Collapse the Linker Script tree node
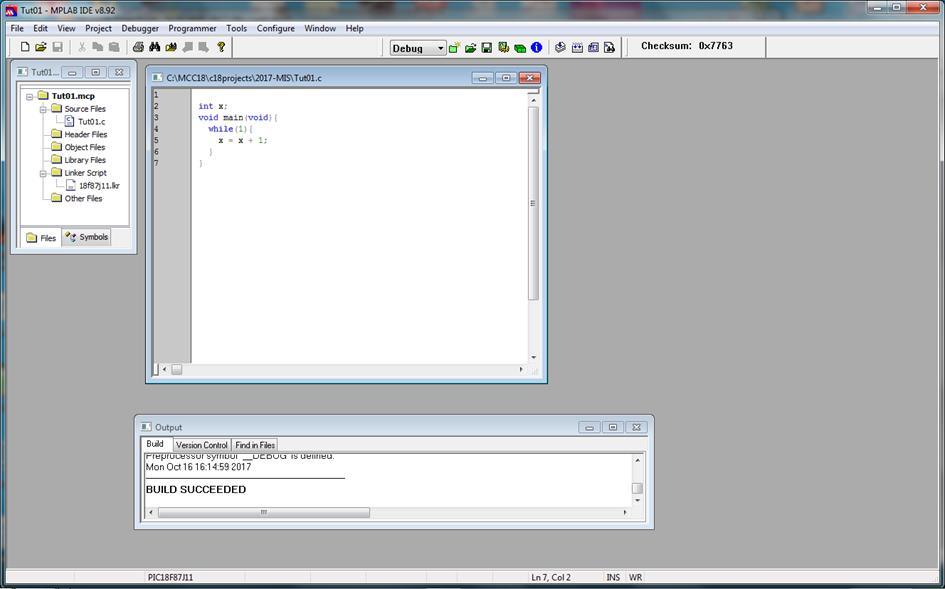Screen dimensions: 945x589 43,173
